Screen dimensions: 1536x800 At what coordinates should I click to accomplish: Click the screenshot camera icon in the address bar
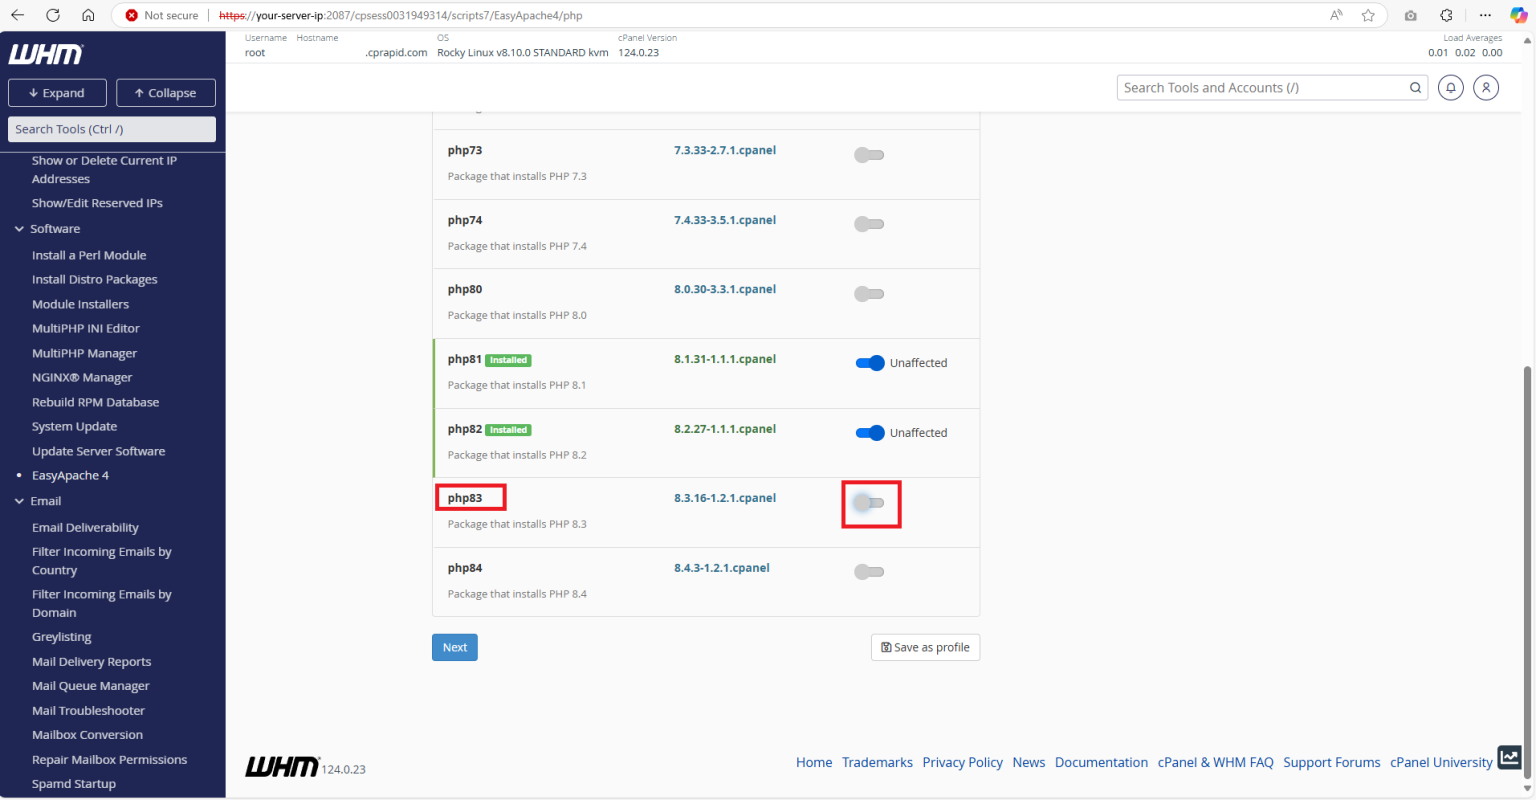(1410, 15)
